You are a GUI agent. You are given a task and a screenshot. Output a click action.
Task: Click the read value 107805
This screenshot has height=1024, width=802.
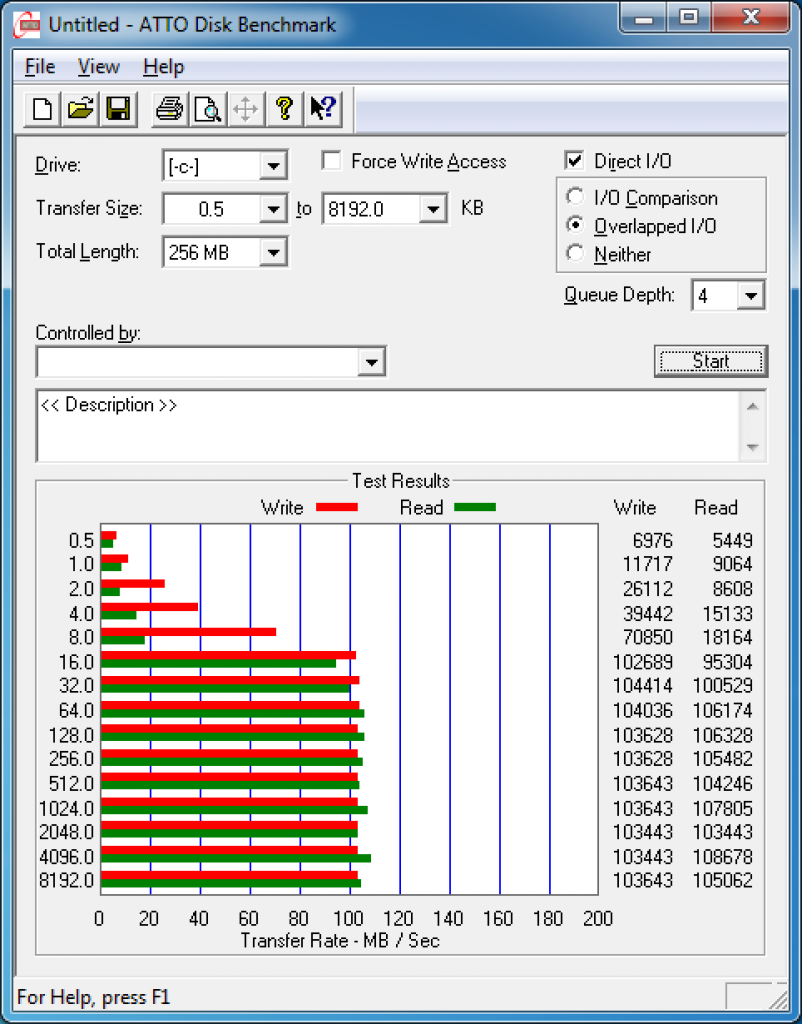[722, 808]
